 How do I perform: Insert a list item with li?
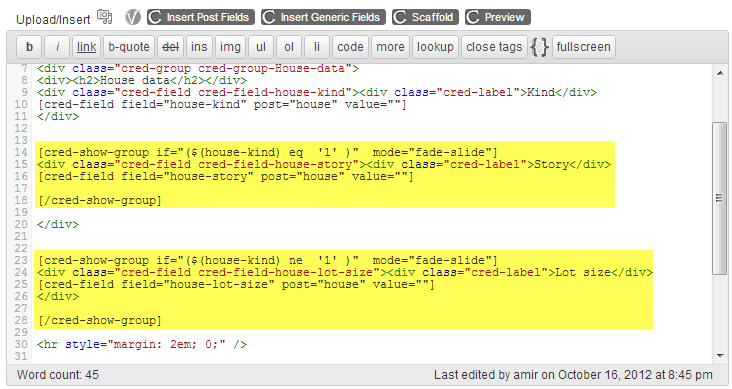317,47
